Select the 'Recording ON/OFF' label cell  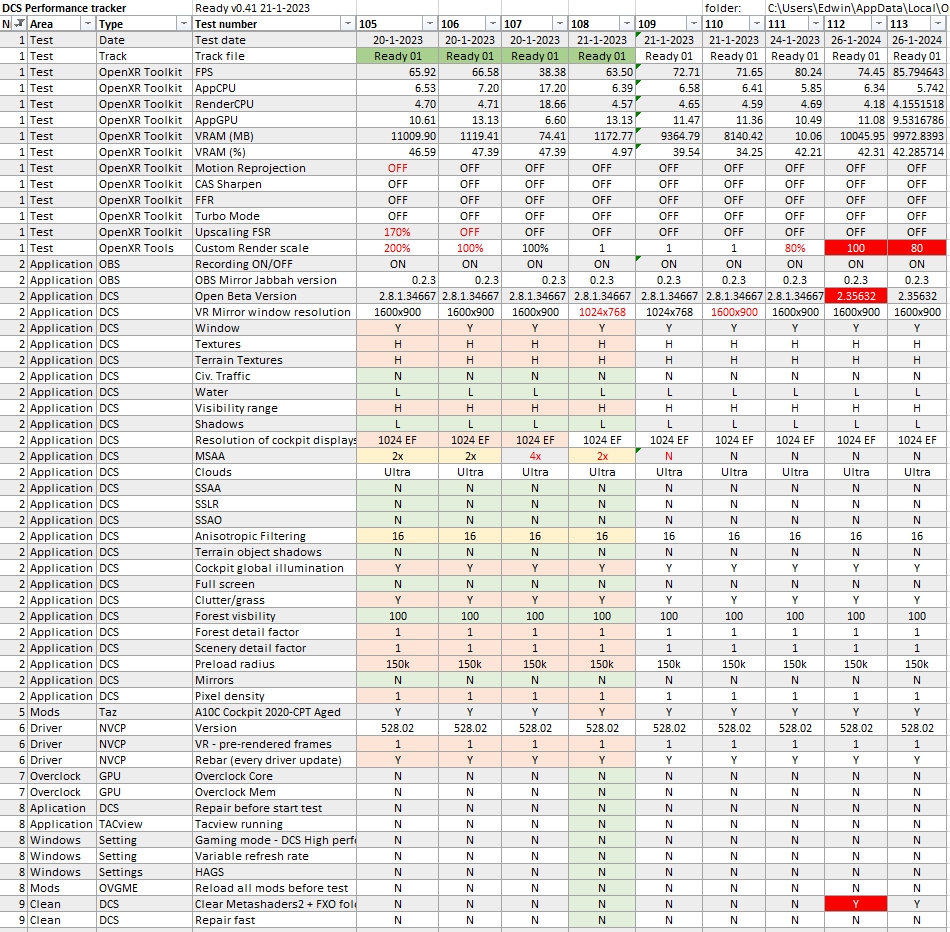pyautogui.click(x=274, y=264)
